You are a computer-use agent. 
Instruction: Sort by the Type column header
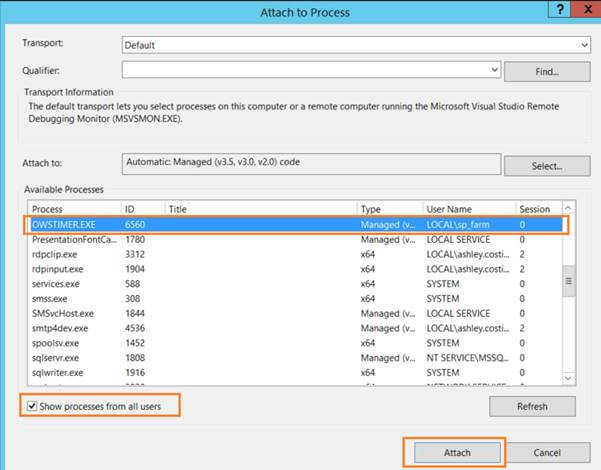[390, 209]
